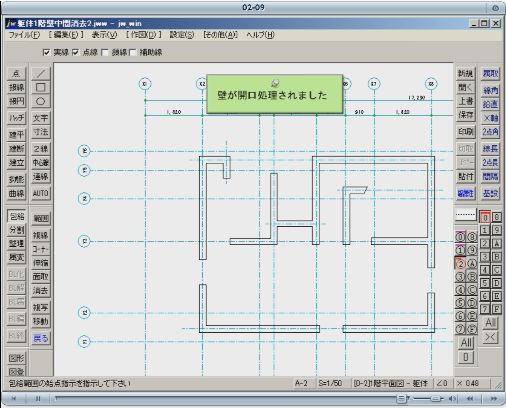Adjust the video seek bar slider thumb

coord(401,398)
